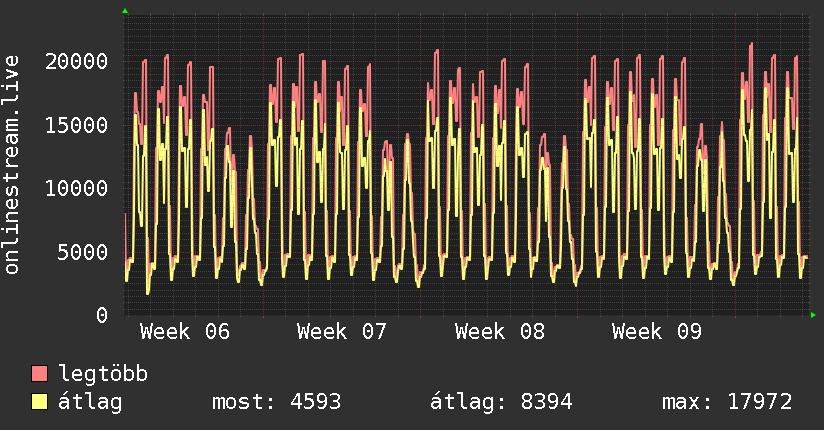This screenshot has height=430, width=824.
Task: Click the Week 09 axis label
Action: coord(657,331)
